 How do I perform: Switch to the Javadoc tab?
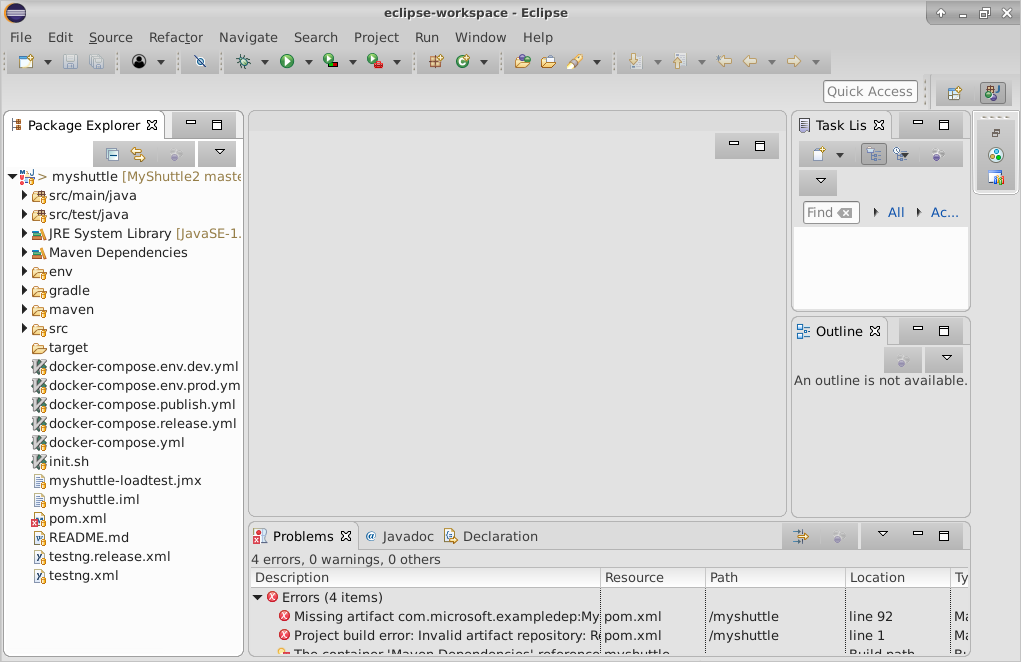[x=400, y=536]
